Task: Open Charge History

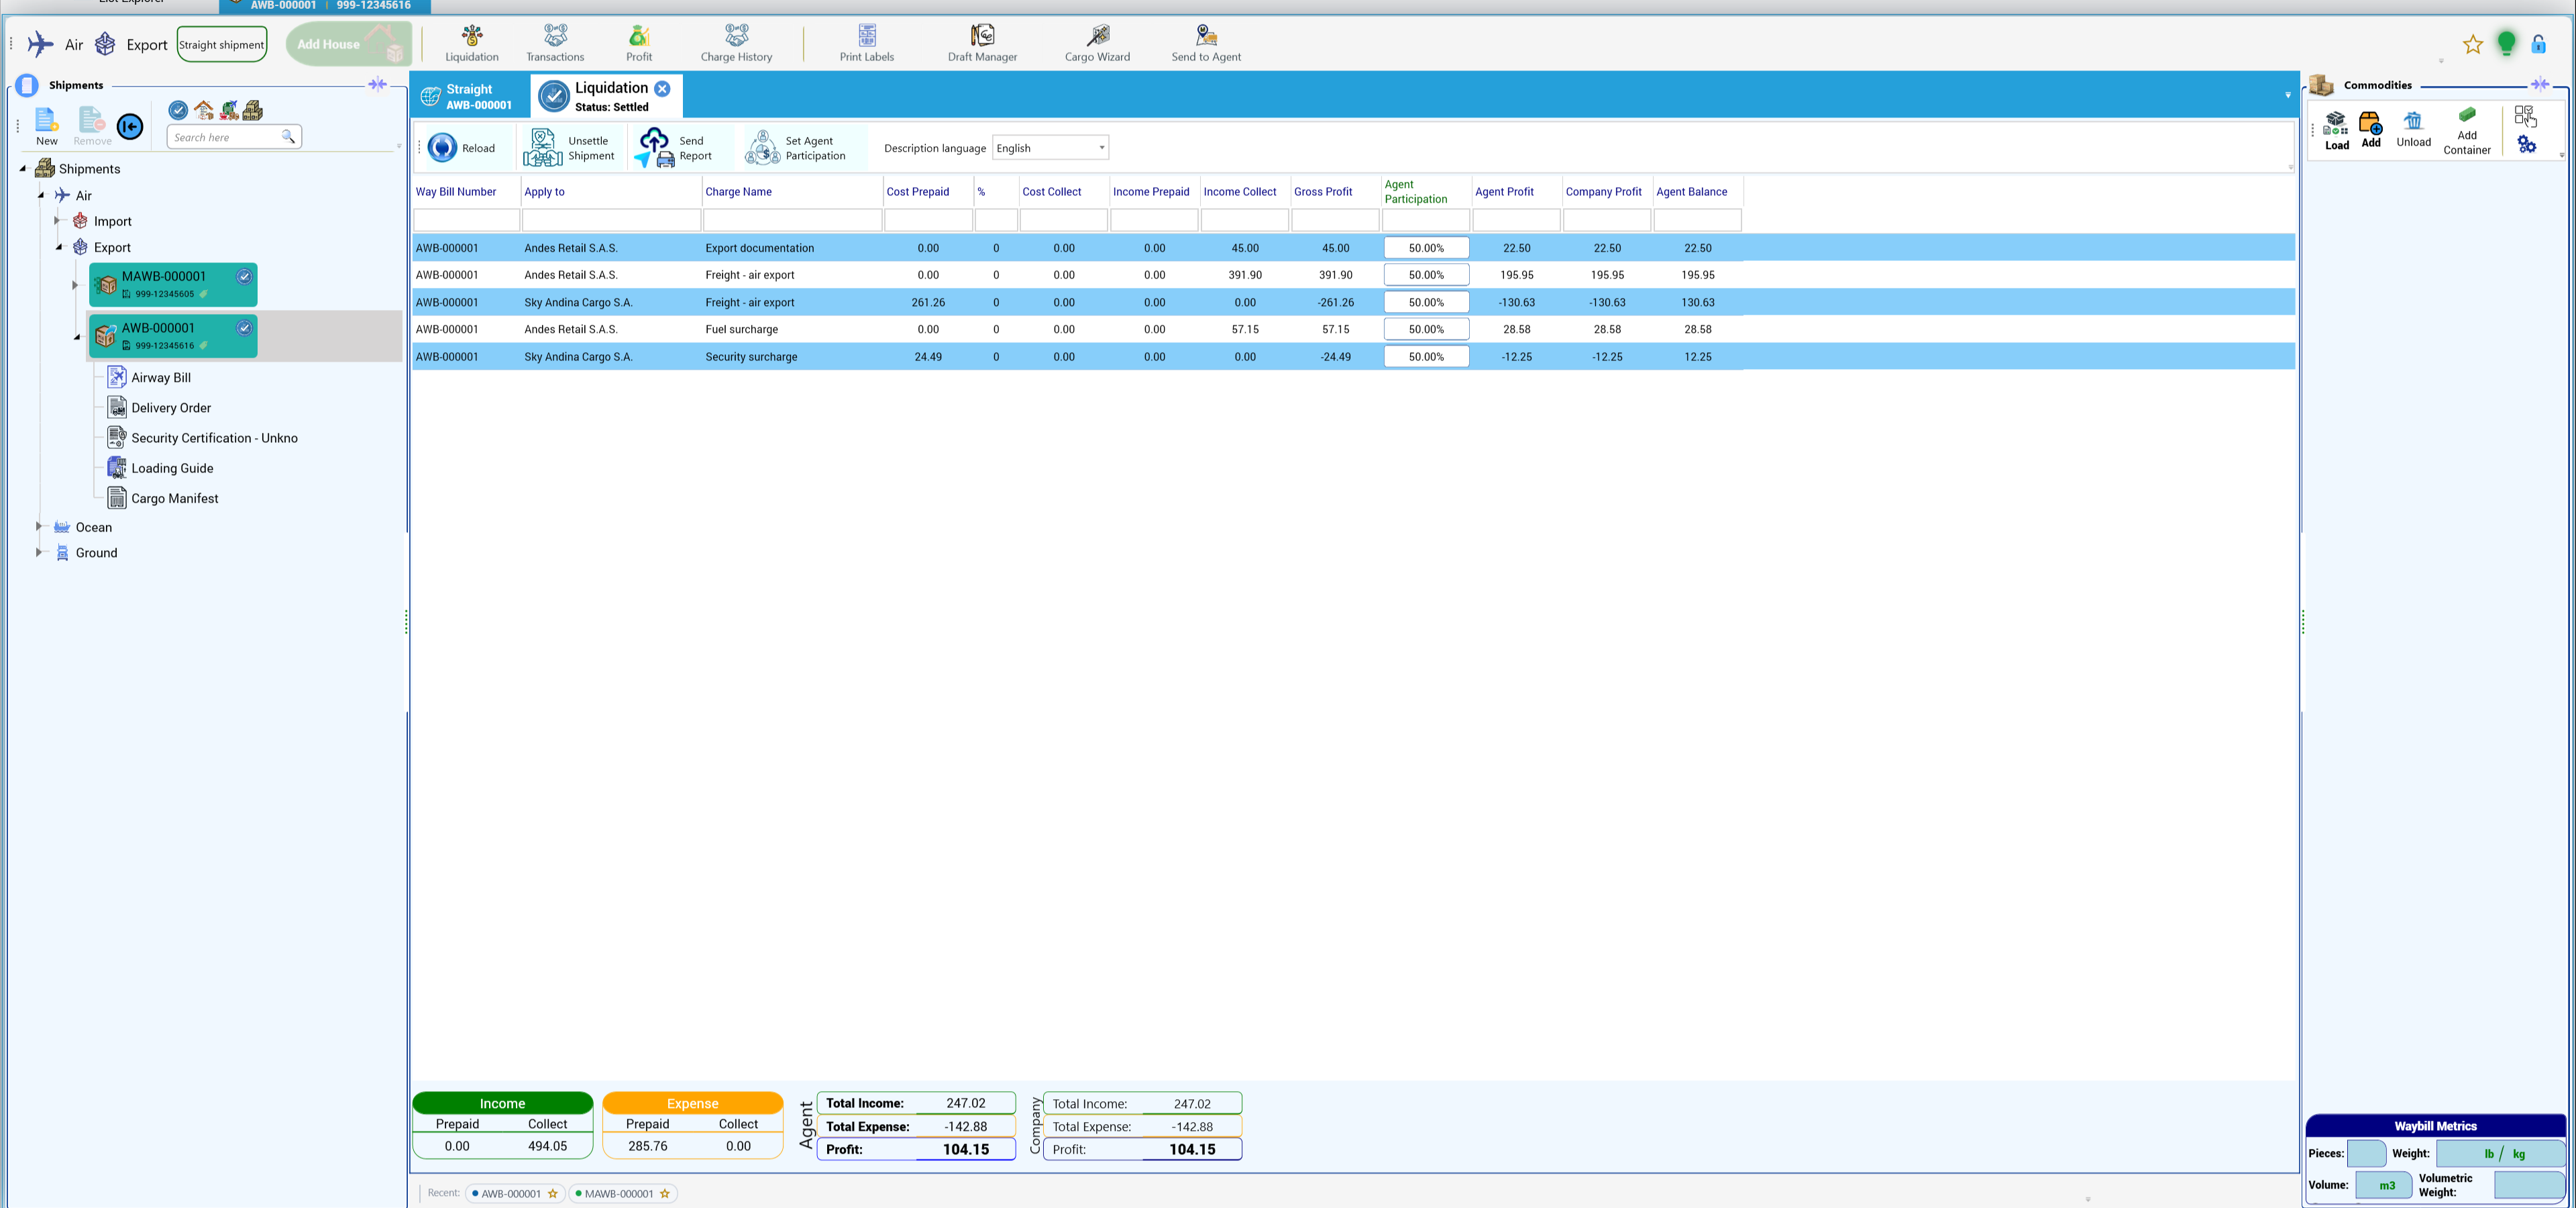Action: (x=736, y=44)
